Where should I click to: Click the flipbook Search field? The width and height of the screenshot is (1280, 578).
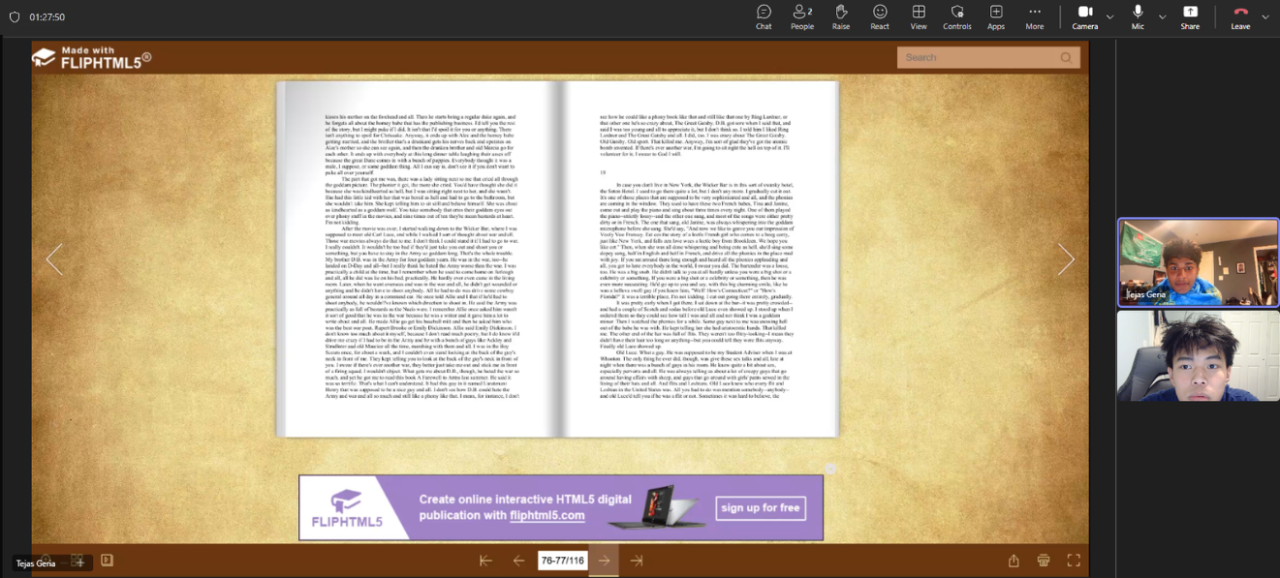(988, 58)
